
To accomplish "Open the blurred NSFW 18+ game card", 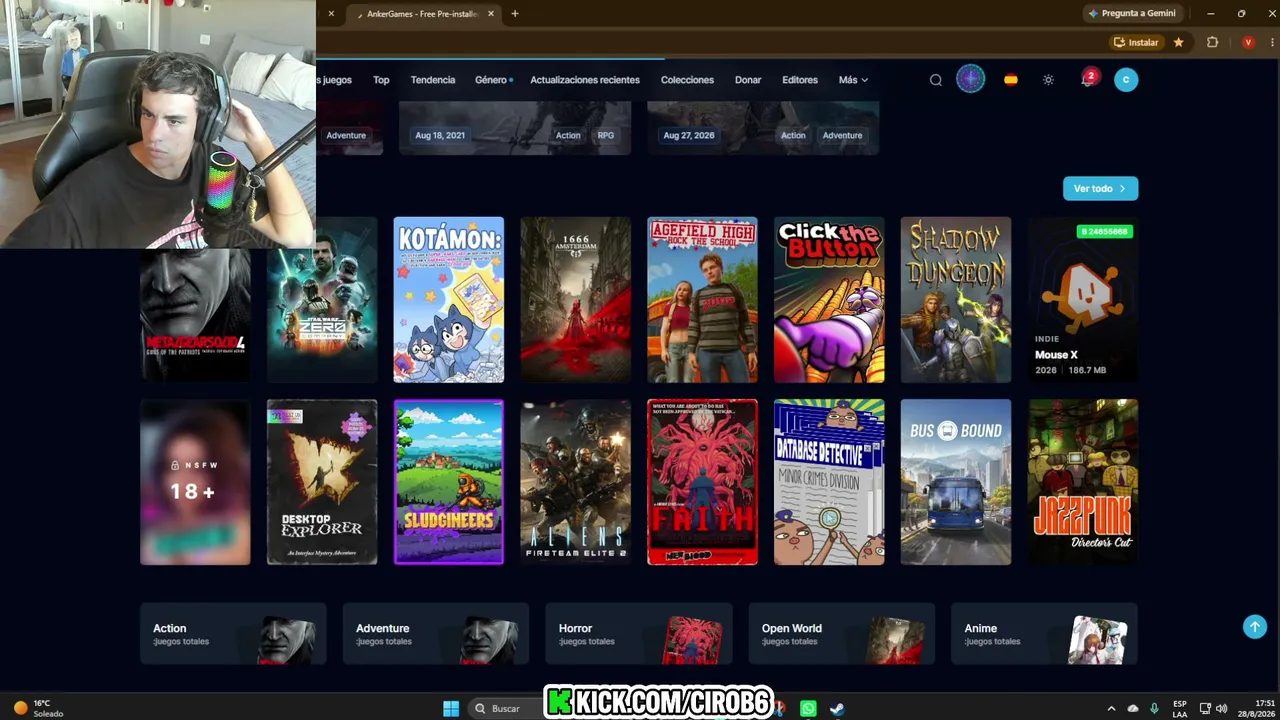I will pos(195,482).
